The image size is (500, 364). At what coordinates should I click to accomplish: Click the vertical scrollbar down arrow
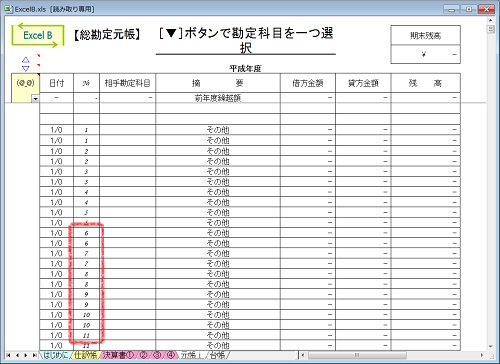(490, 346)
